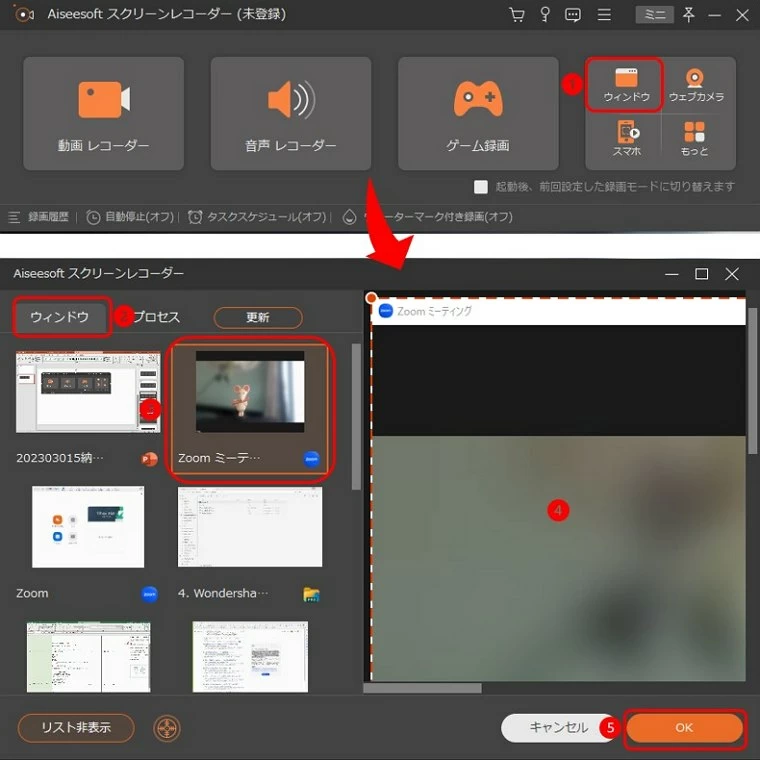
Task: Click the orange corner handle of preview selection
Action: (371, 297)
